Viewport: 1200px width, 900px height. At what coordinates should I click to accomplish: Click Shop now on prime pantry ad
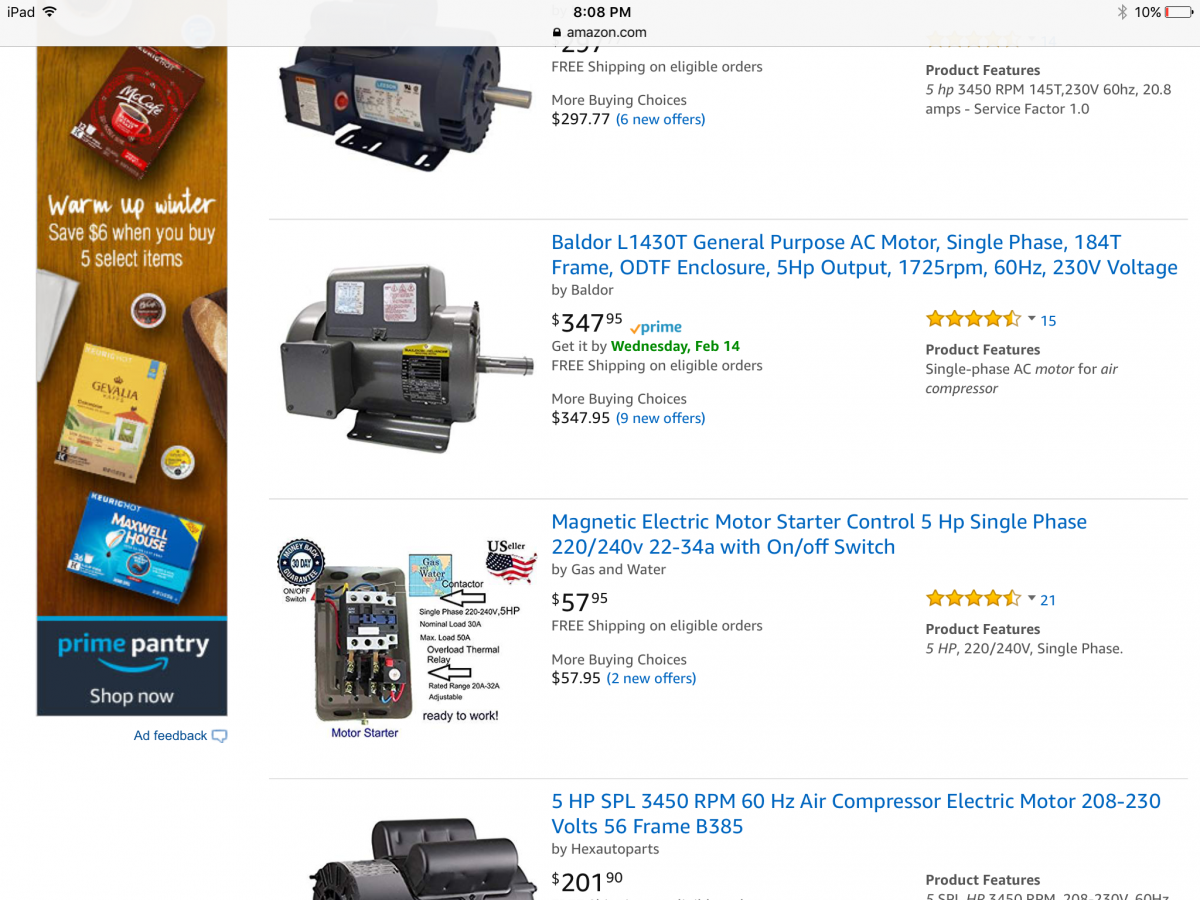tap(132, 696)
